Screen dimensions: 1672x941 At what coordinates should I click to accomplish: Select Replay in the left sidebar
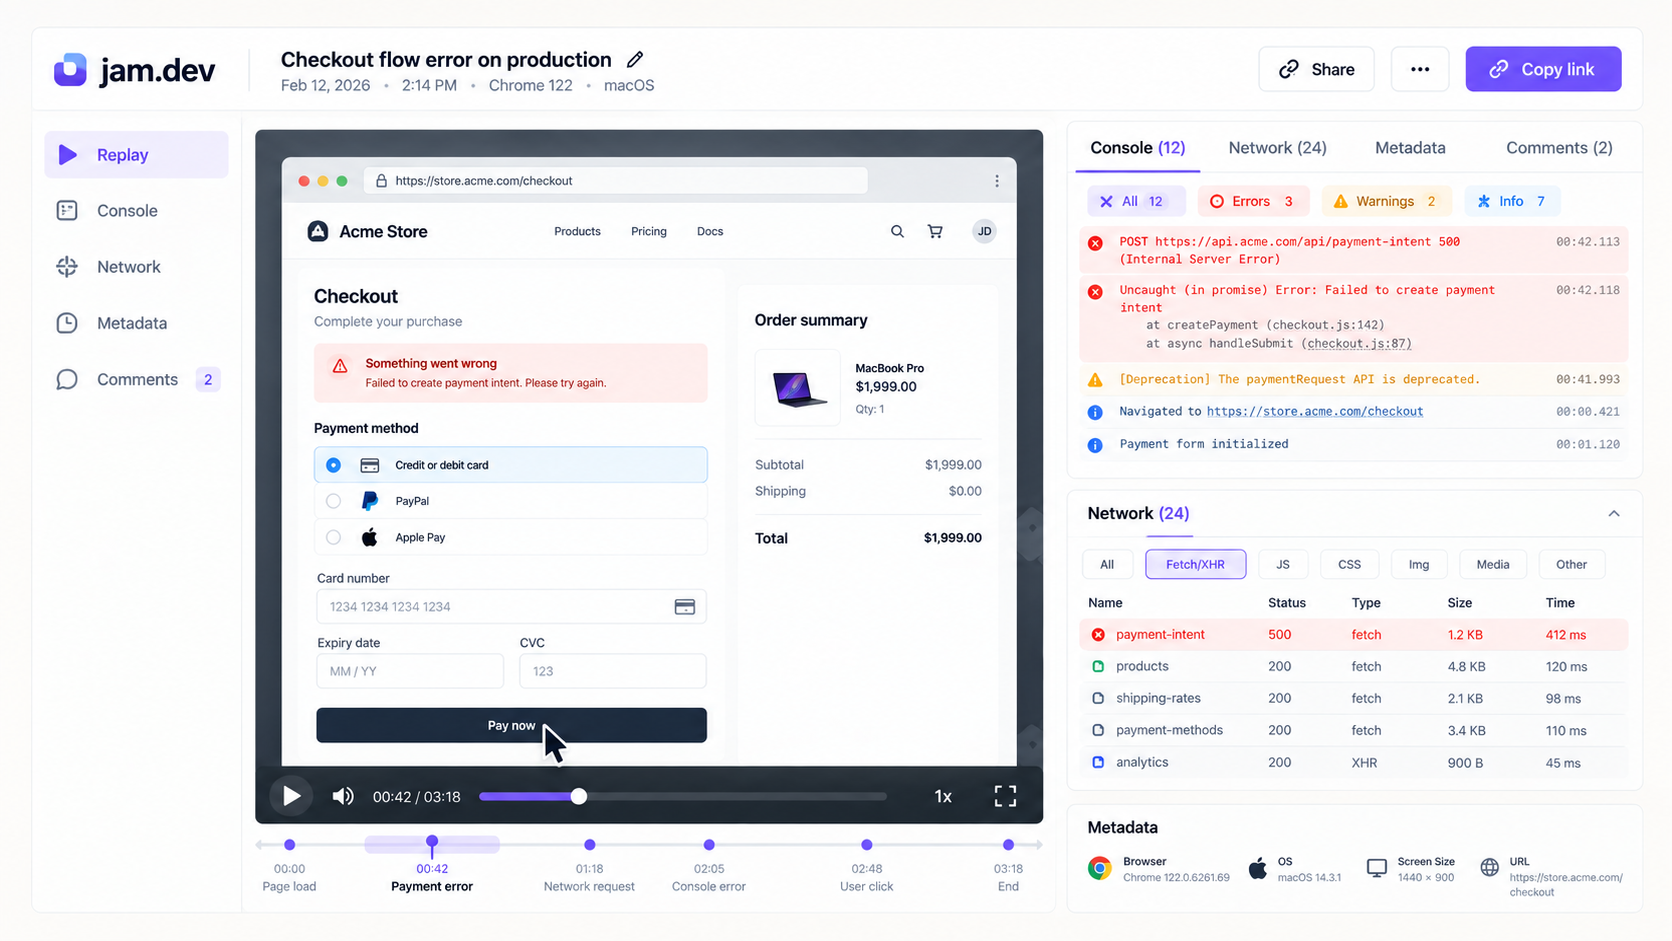(x=137, y=155)
